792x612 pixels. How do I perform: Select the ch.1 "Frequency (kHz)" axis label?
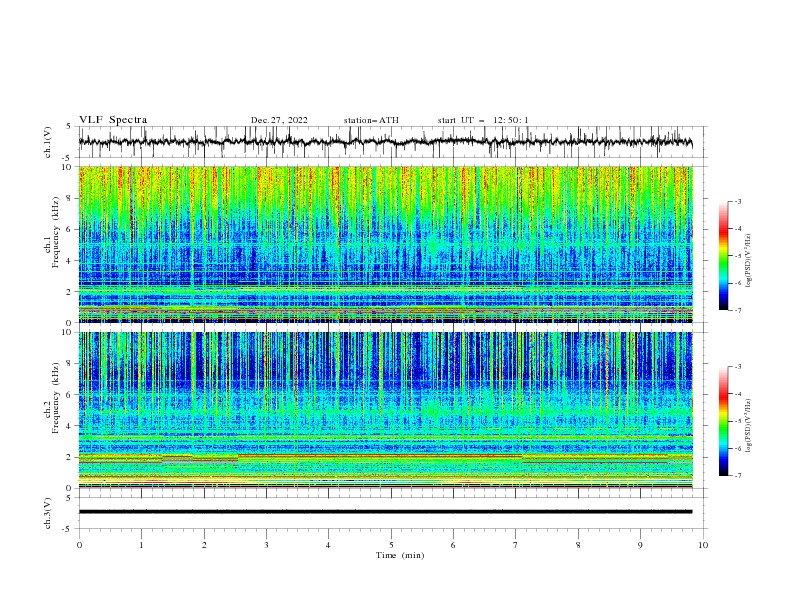(56, 233)
